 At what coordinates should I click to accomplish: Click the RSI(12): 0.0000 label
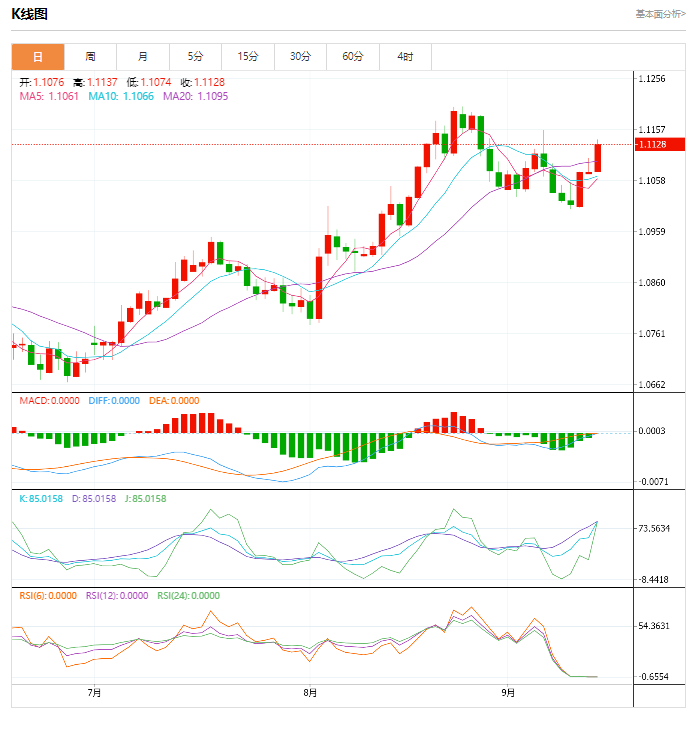(117, 596)
